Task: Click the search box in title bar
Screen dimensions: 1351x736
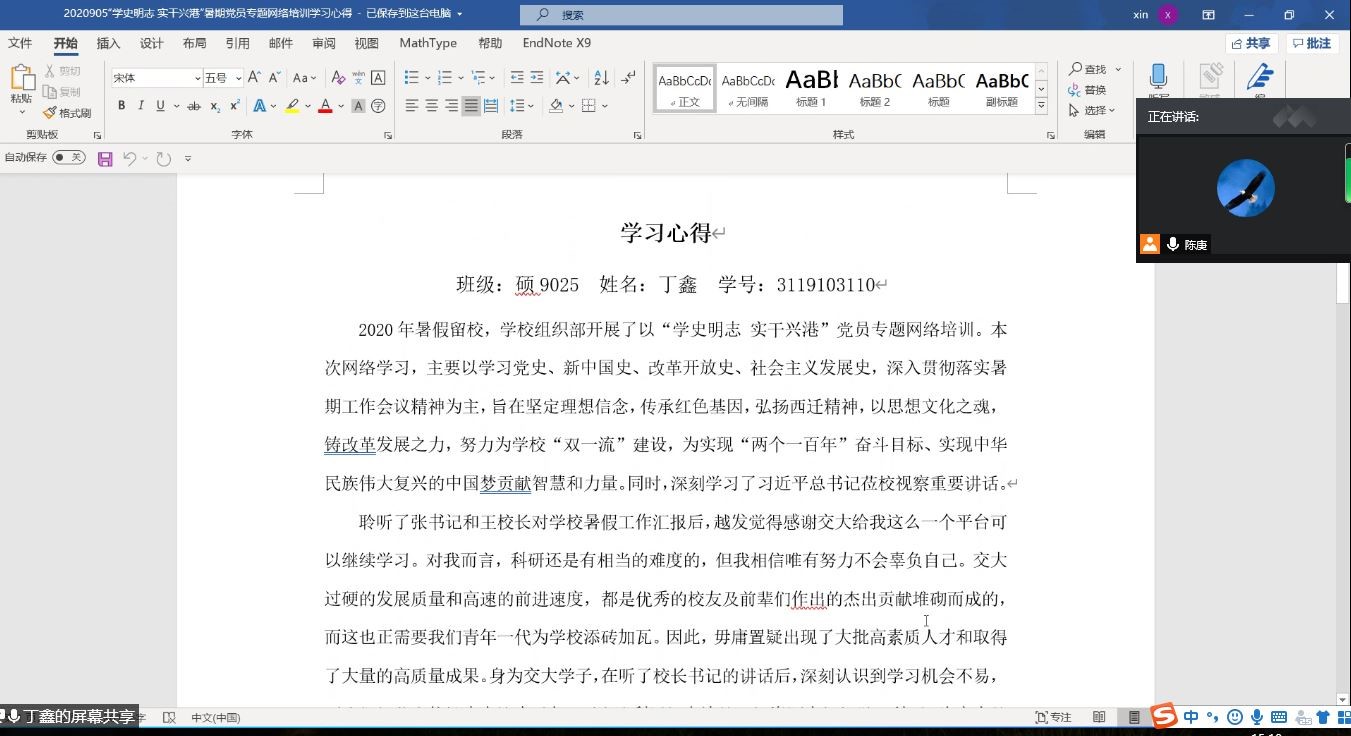Action: tap(681, 15)
